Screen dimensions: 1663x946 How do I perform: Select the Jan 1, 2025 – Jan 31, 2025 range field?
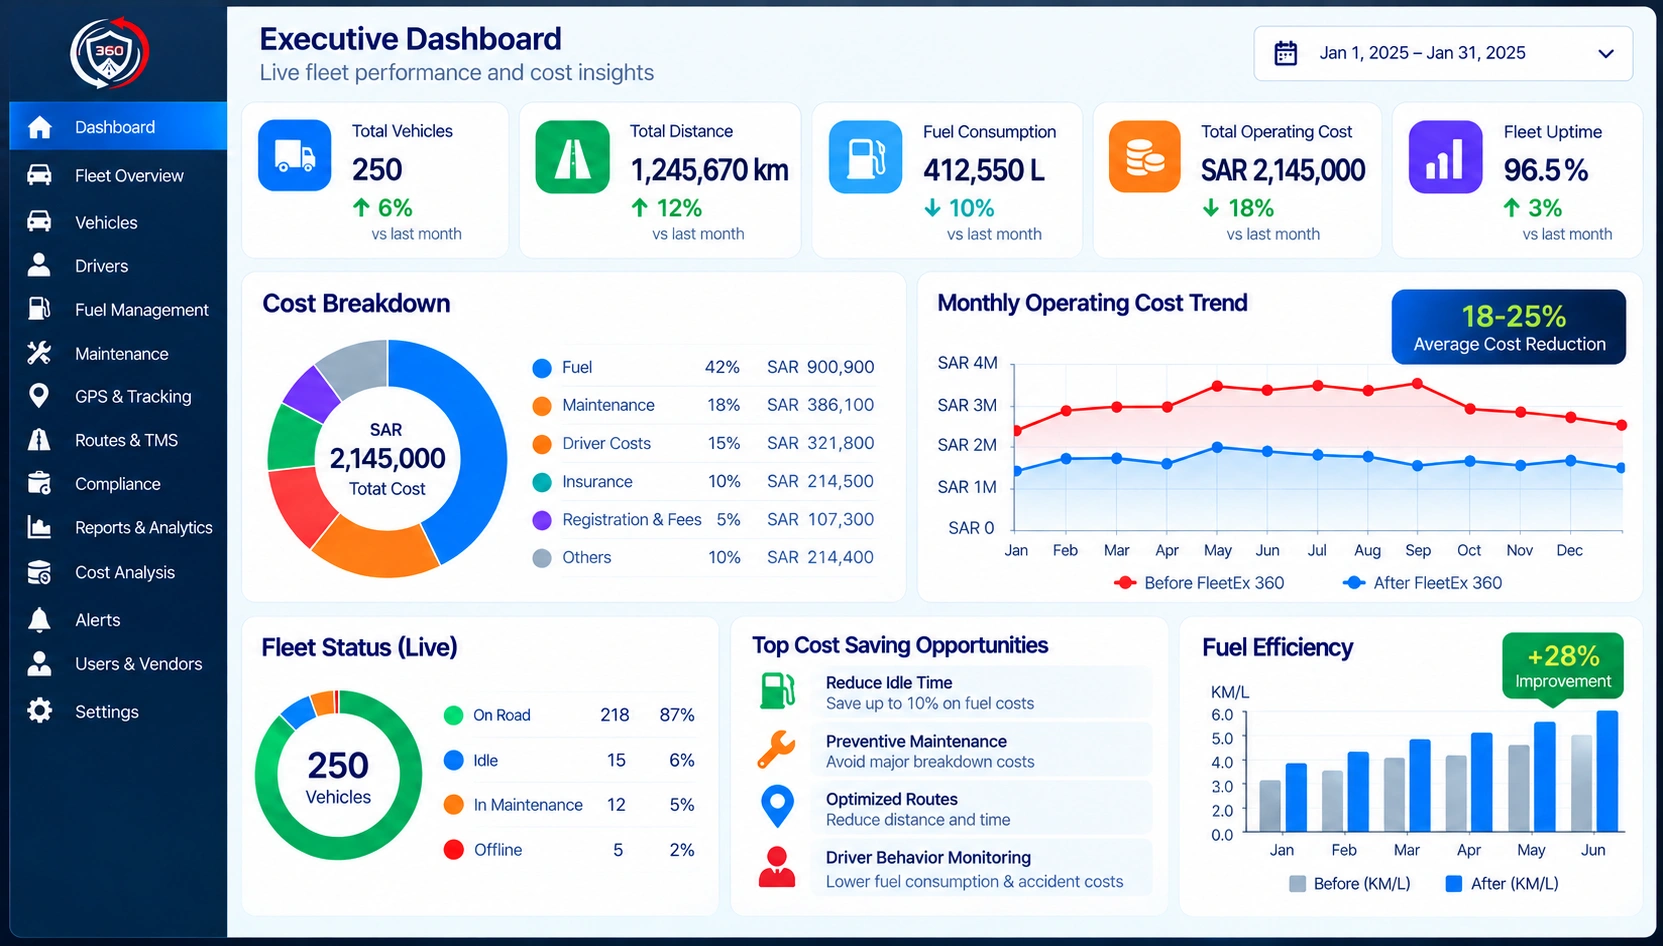[x=1443, y=53]
